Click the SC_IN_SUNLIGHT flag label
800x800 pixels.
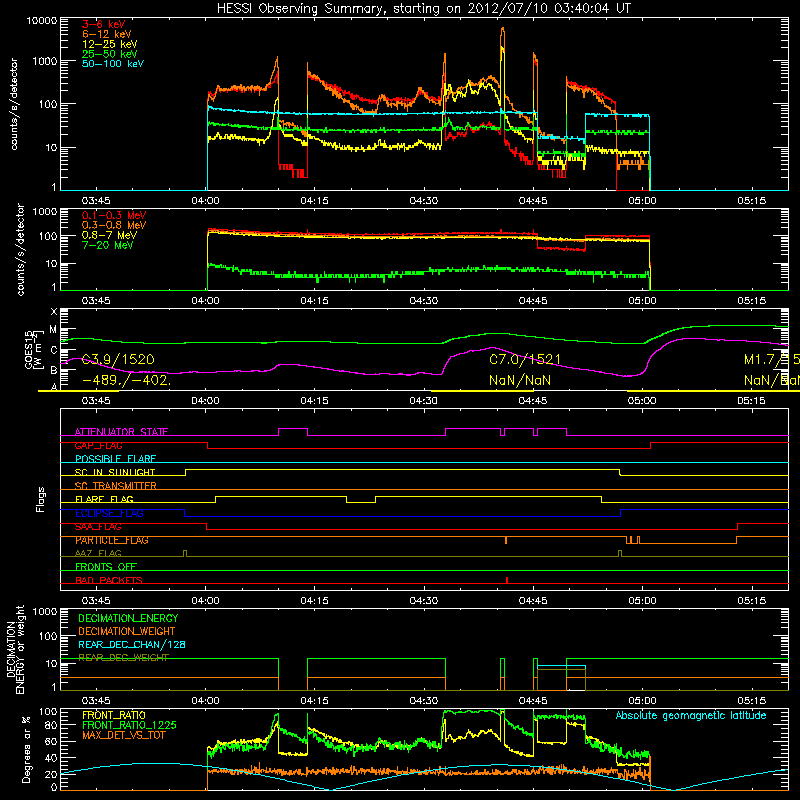coord(115,472)
